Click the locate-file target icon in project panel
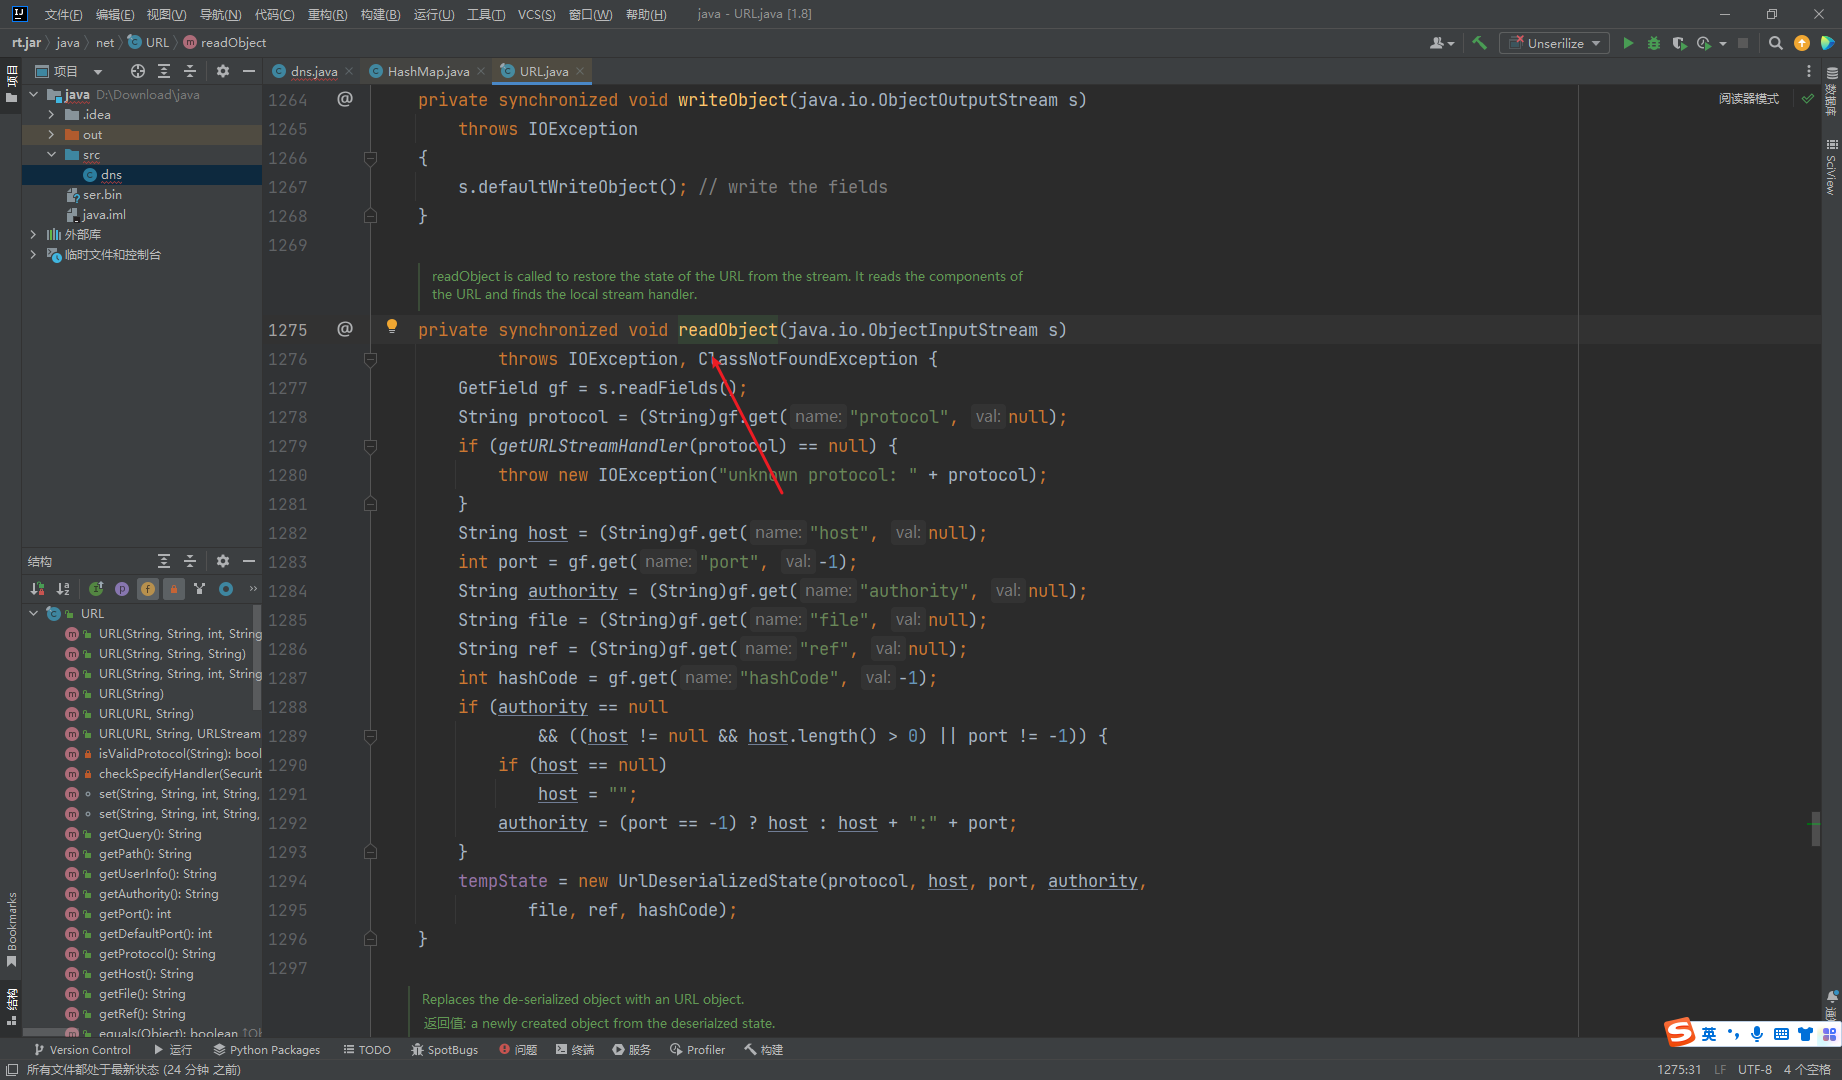The height and width of the screenshot is (1080, 1842). pos(138,71)
